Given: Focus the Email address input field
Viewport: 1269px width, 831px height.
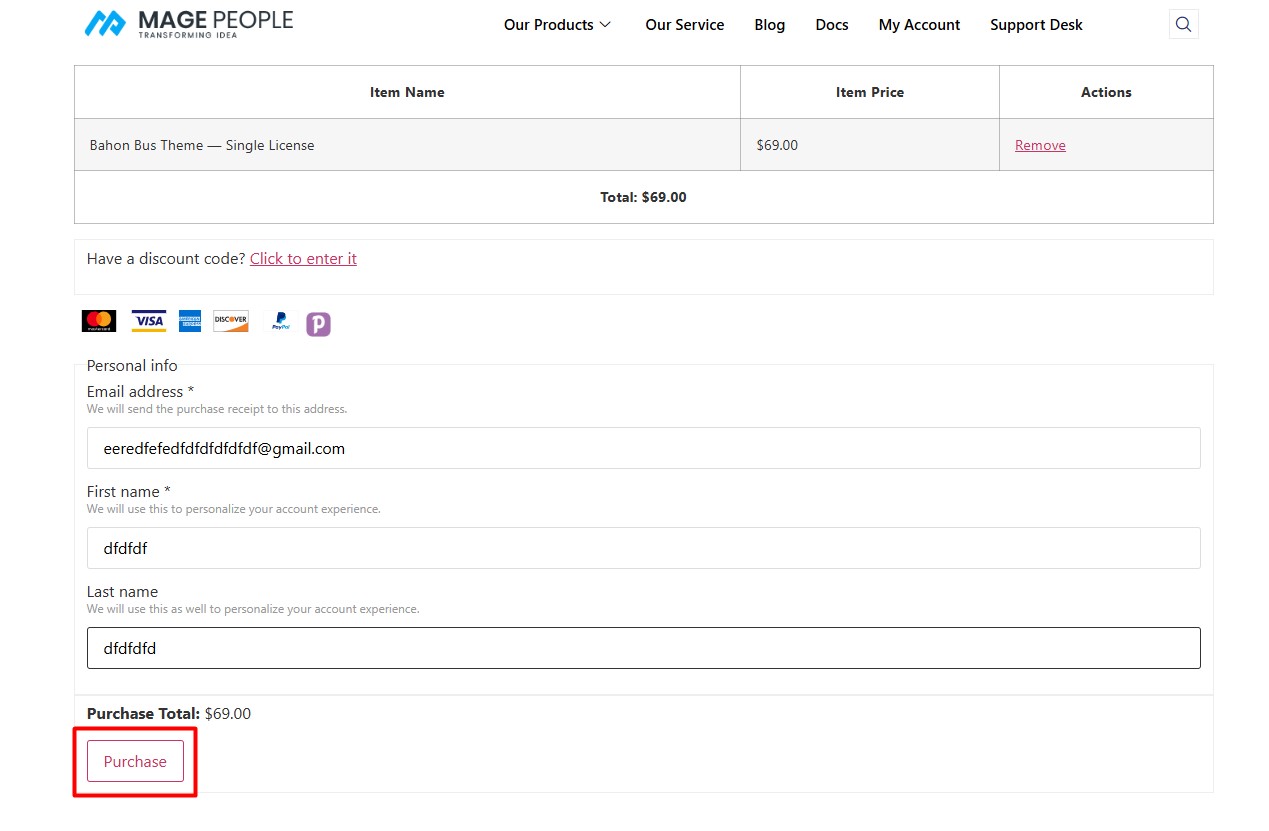Looking at the screenshot, I should (643, 448).
